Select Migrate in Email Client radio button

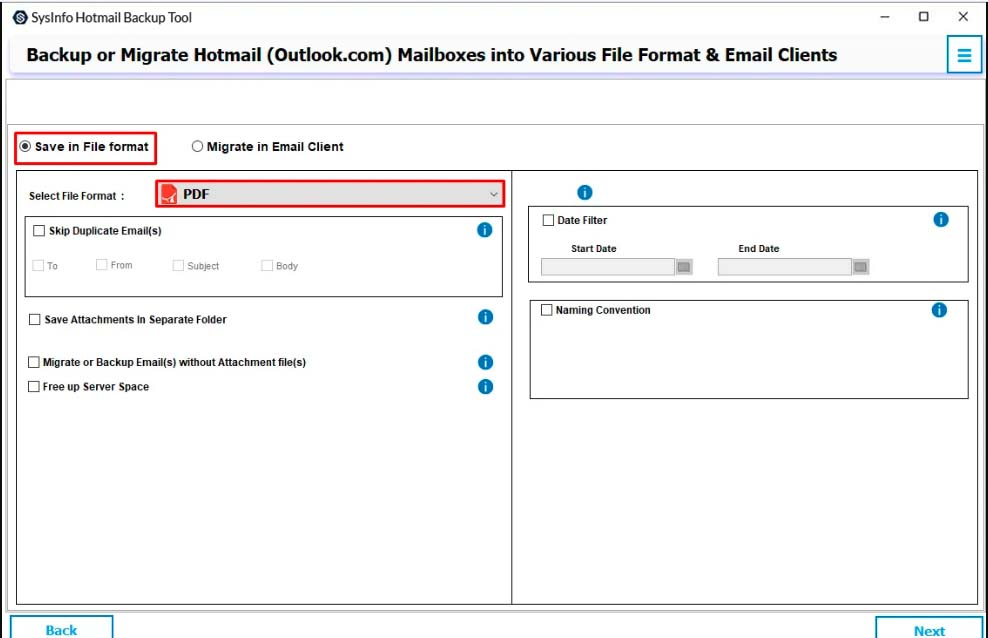click(197, 146)
